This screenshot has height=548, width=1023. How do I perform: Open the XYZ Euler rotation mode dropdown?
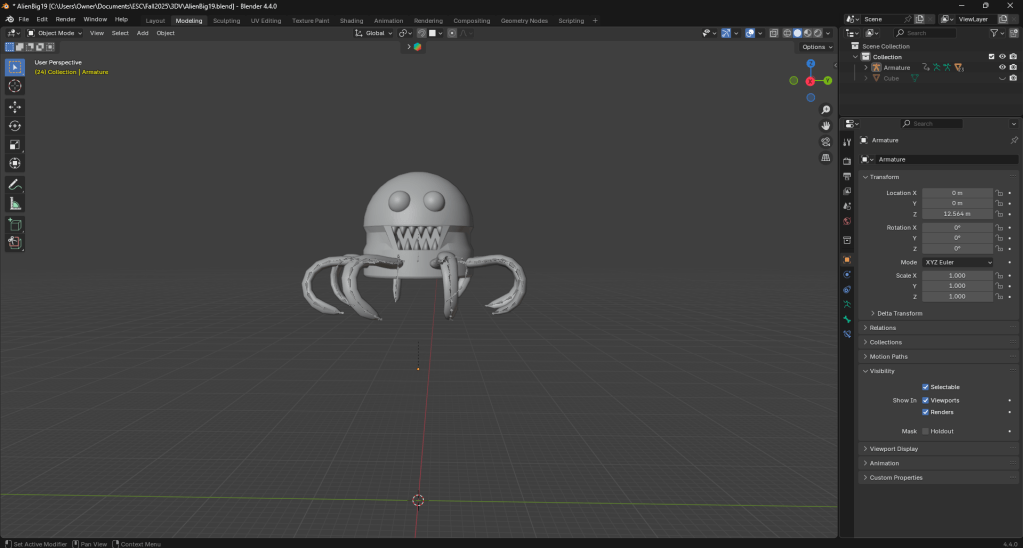[958, 262]
